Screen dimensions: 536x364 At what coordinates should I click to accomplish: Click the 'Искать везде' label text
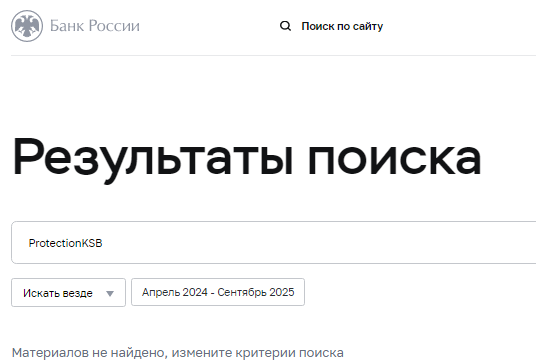click(58, 293)
